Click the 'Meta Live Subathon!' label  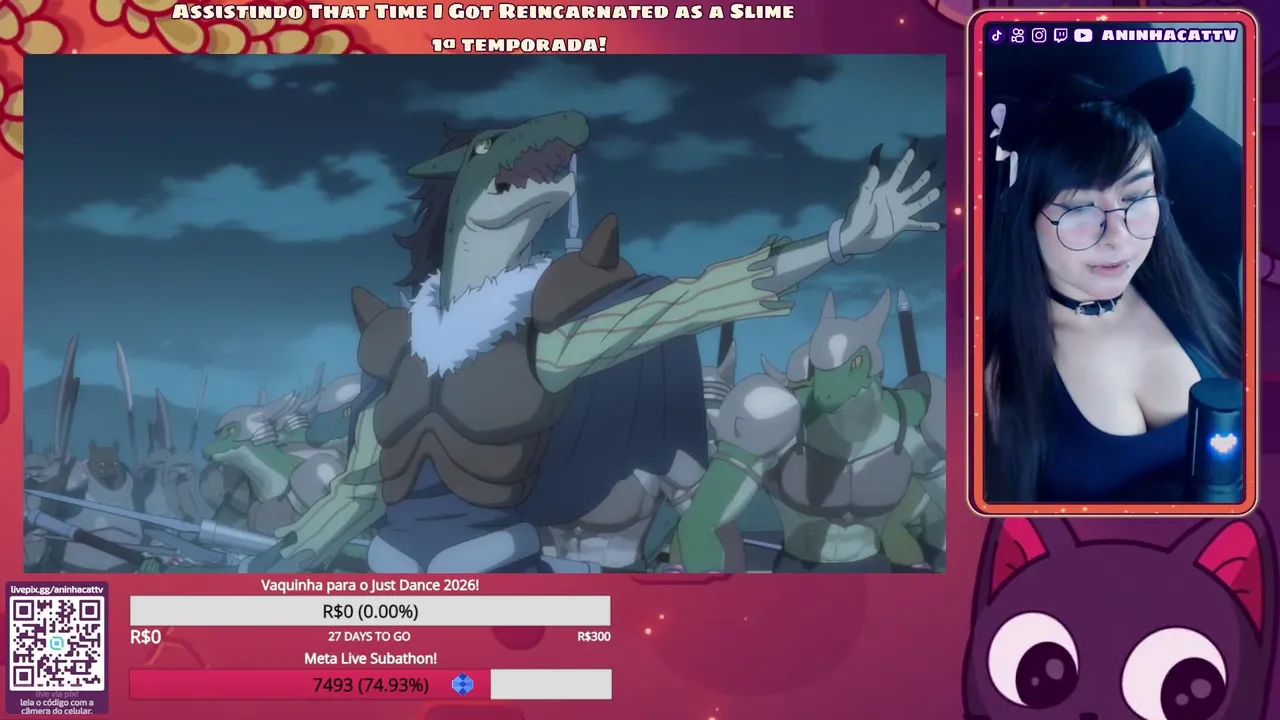370,658
